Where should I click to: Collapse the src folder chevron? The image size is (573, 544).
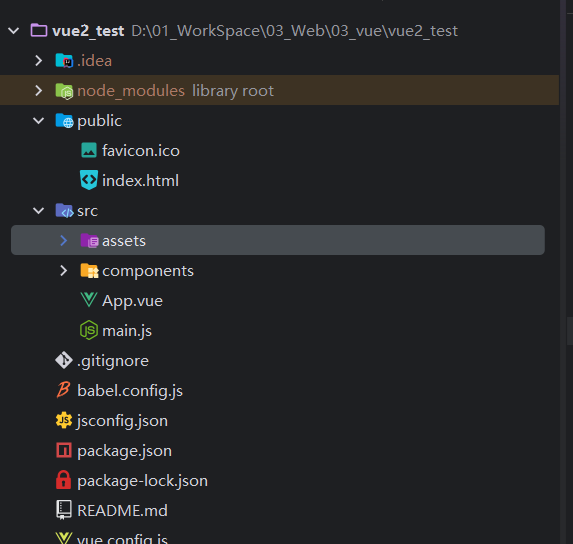(x=38, y=211)
